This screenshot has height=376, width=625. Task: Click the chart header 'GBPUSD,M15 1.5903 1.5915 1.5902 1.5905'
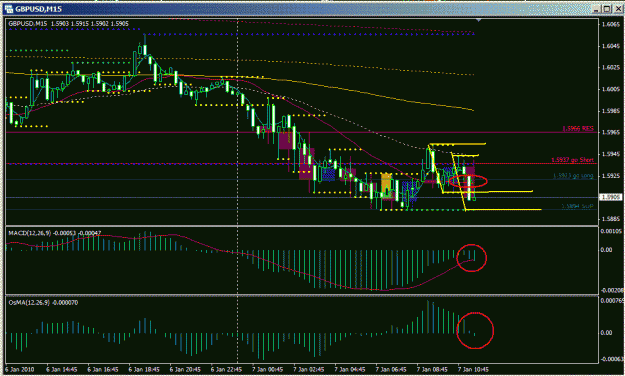click(68, 24)
